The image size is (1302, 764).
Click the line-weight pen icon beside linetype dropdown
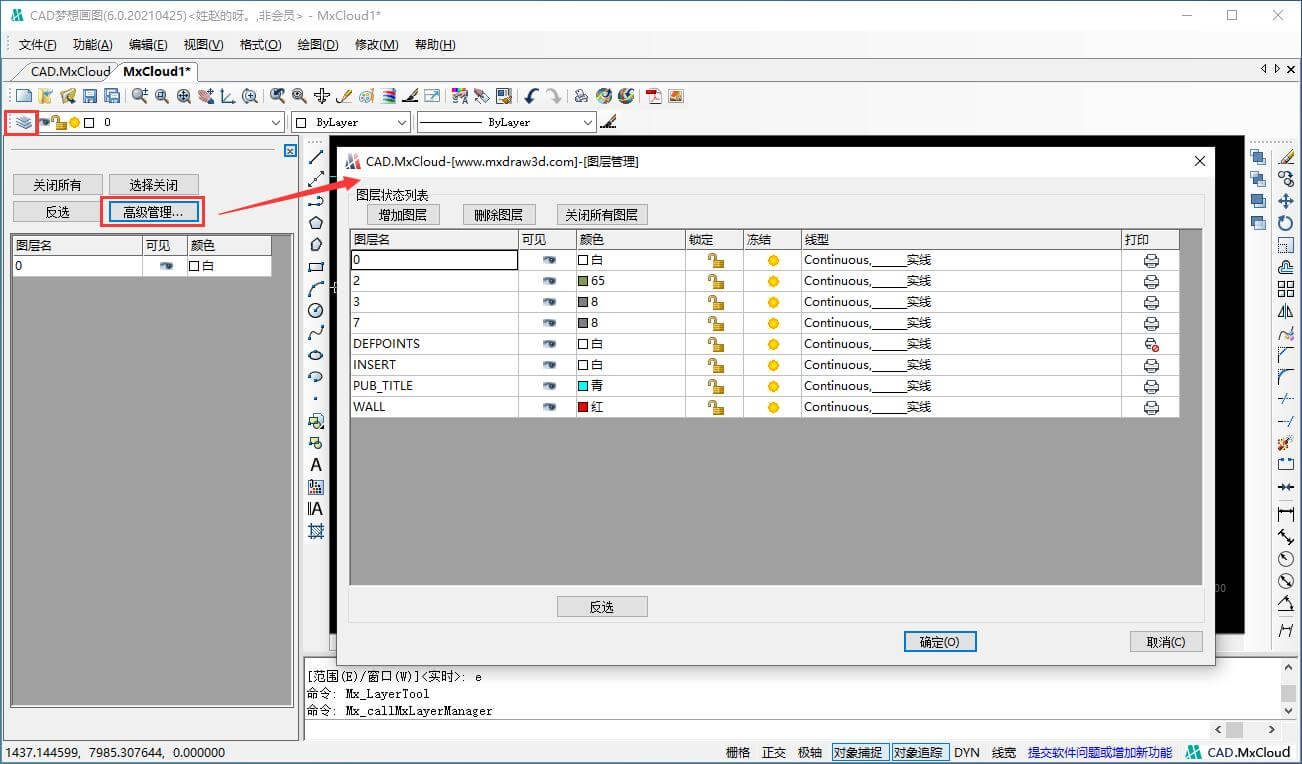click(609, 122)
